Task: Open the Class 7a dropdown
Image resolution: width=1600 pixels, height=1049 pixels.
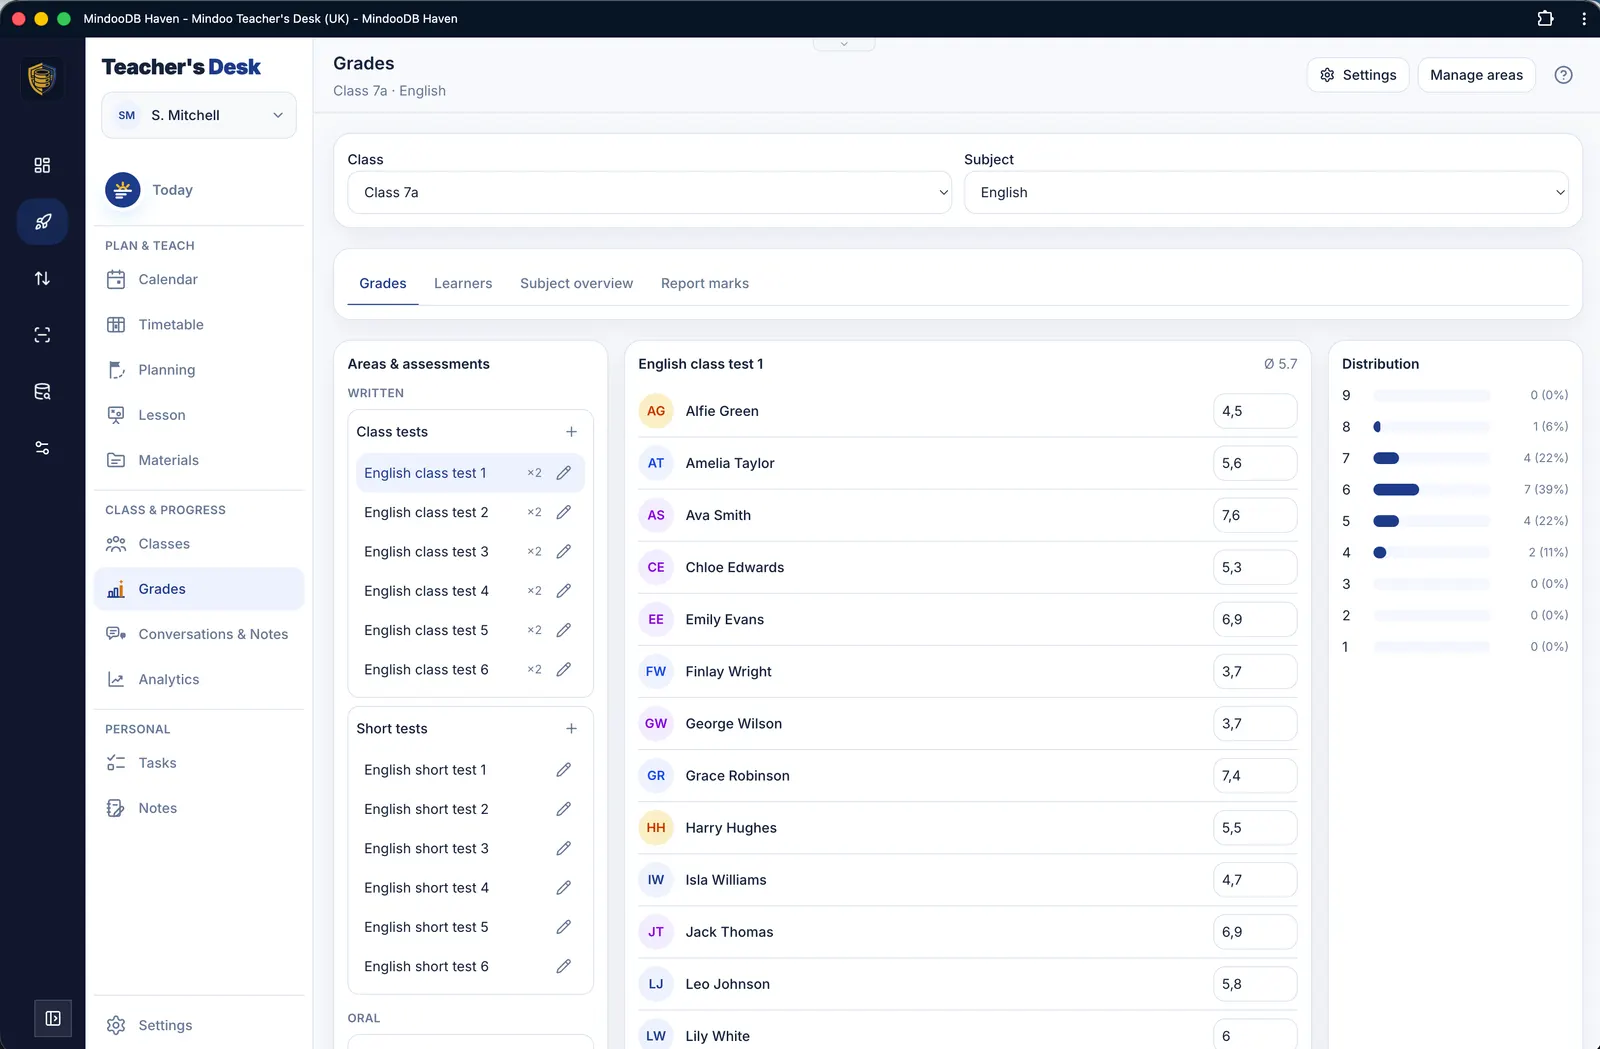Action: coord(650,192)
